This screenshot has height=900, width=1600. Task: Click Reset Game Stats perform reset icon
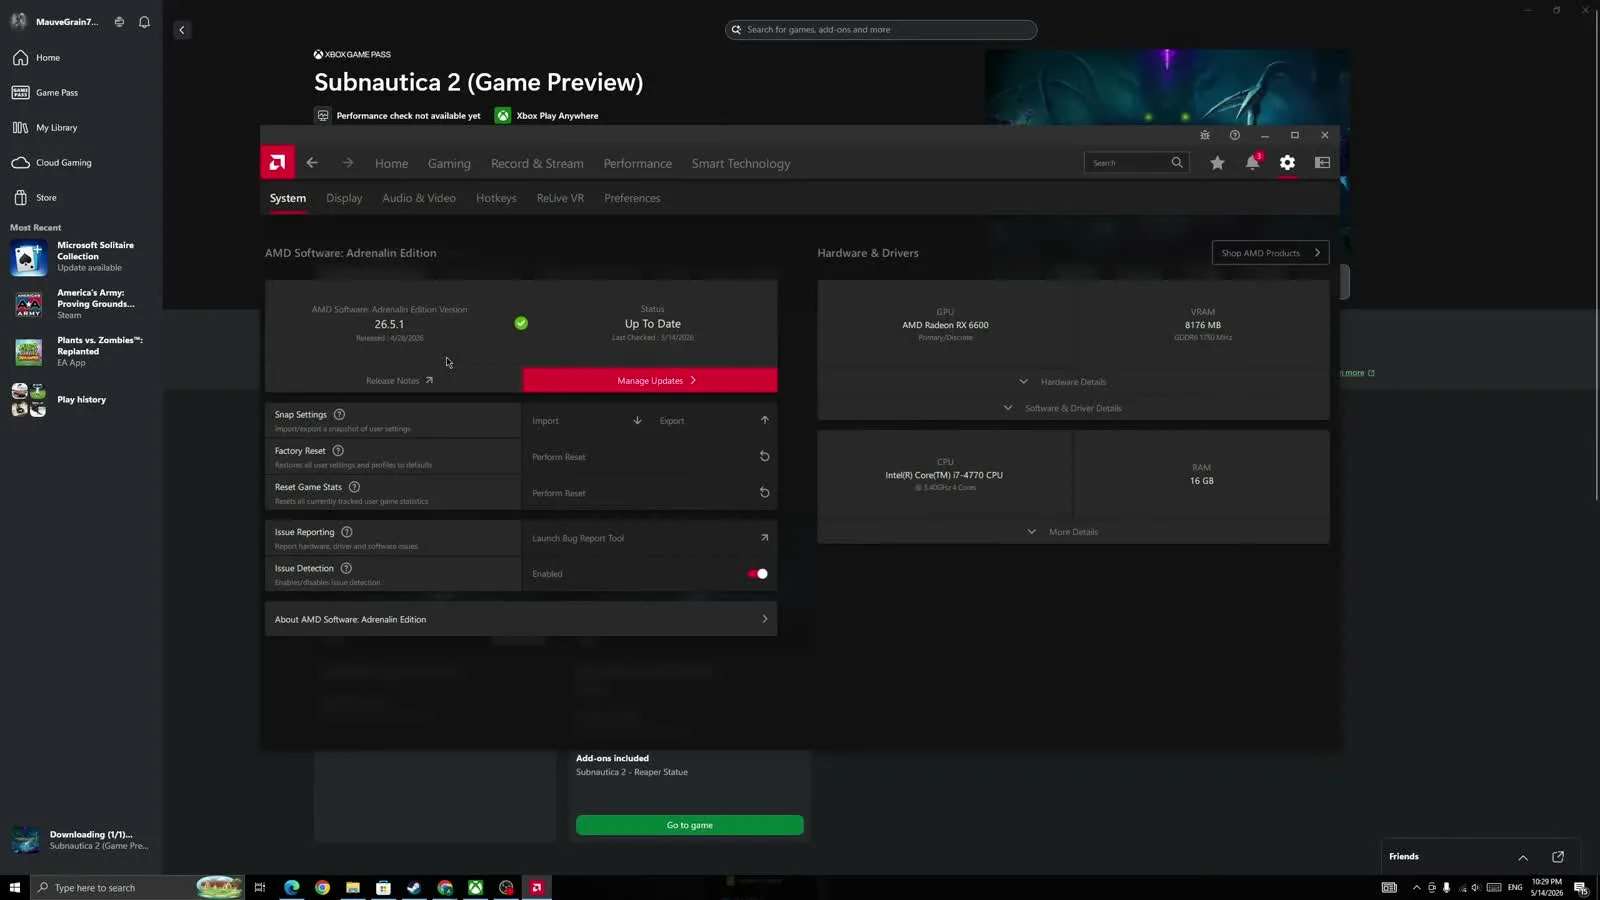click(x=764, y=492)
